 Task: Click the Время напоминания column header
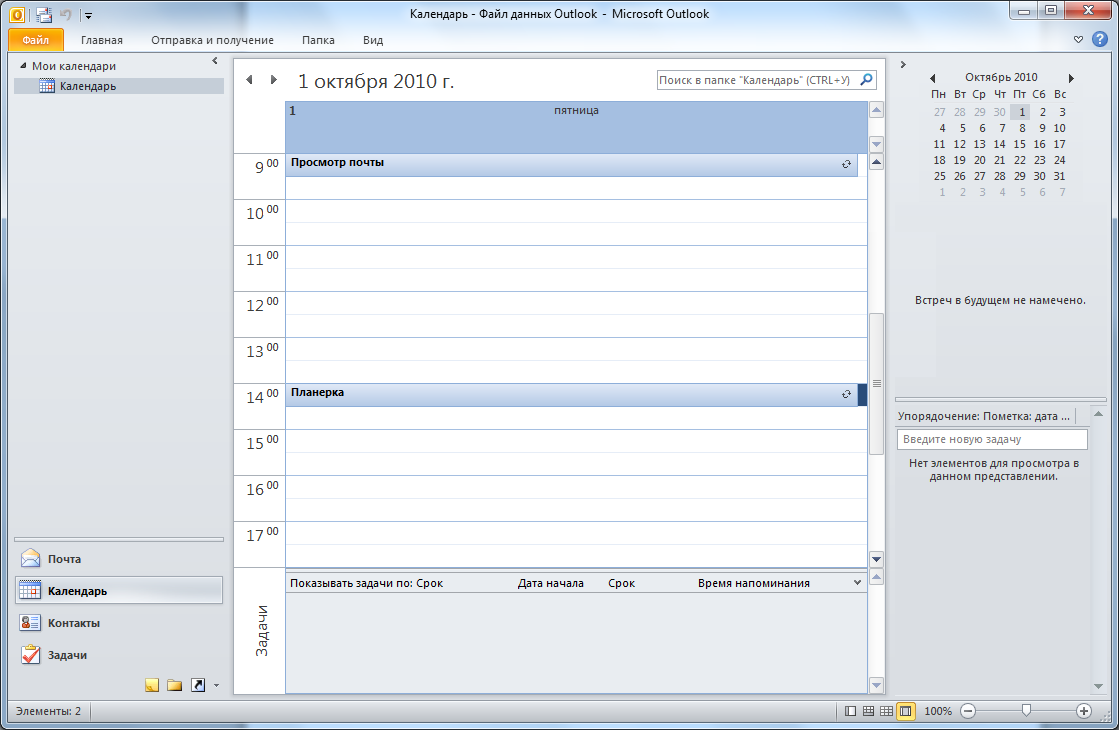point(754,583)
